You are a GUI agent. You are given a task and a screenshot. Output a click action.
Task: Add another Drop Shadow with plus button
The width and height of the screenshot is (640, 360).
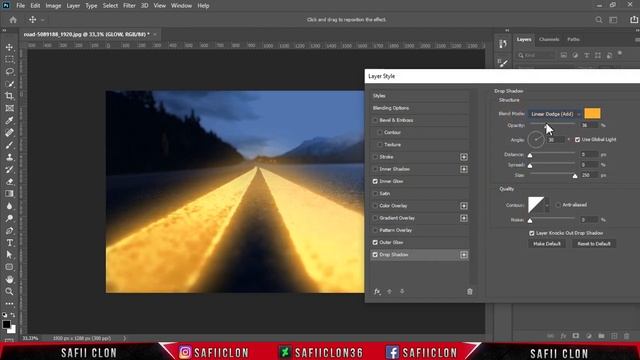464,255
